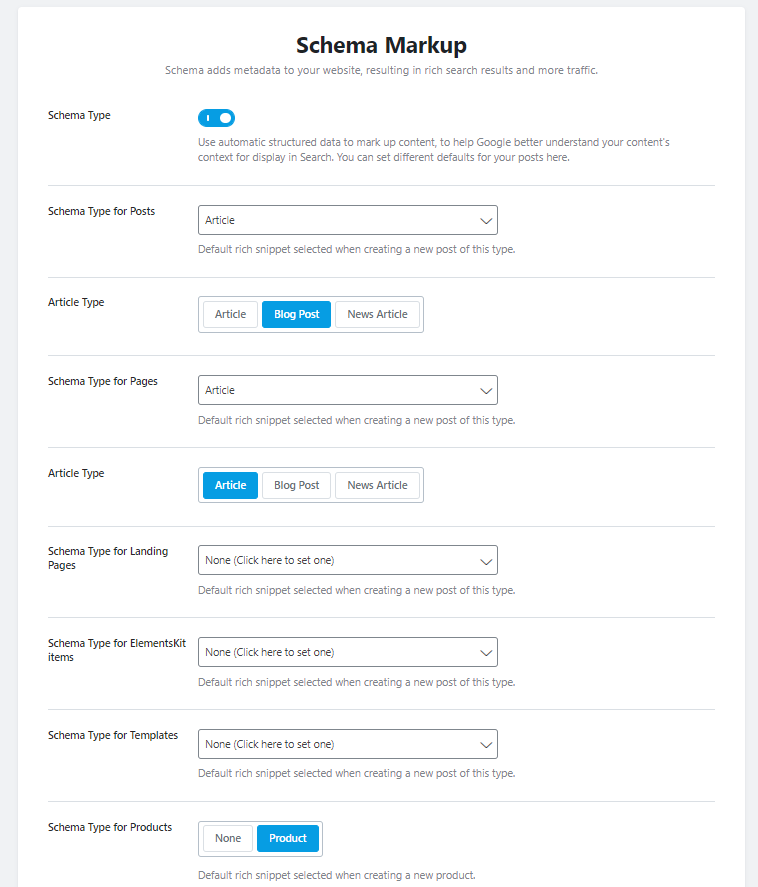Choose Blog Post article type for Posts

pos(296,314)
